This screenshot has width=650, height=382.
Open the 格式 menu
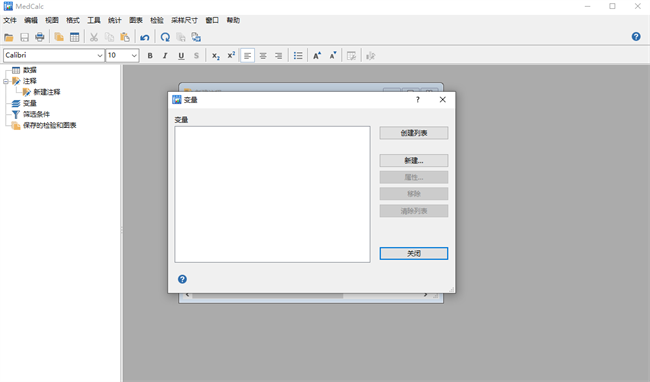[73, 20]
